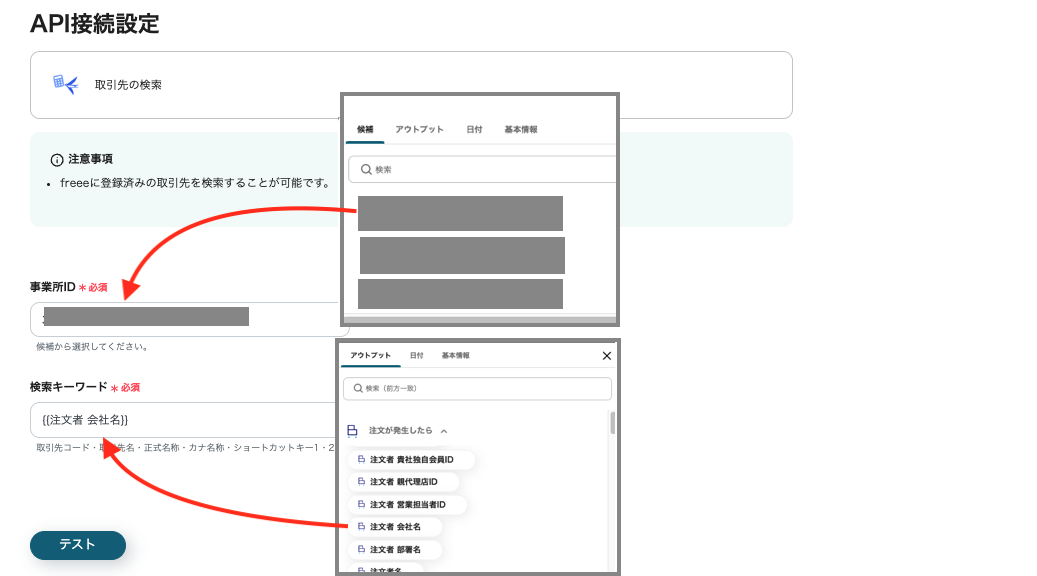1037x576 pixels.
Task: Open 基本情報 tab in the lower panel
Action: 456,356
